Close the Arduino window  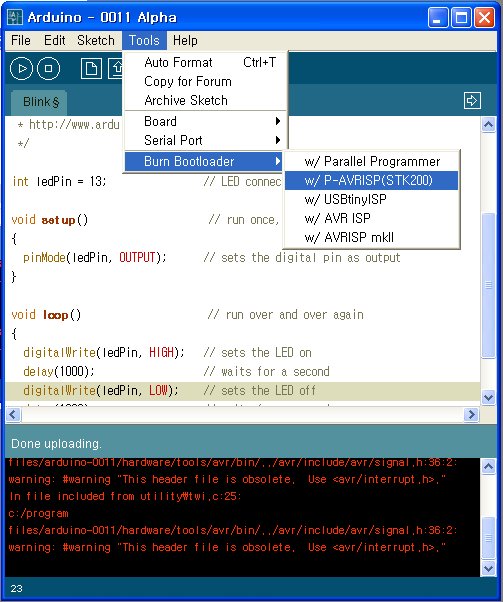tap(484, 18)
